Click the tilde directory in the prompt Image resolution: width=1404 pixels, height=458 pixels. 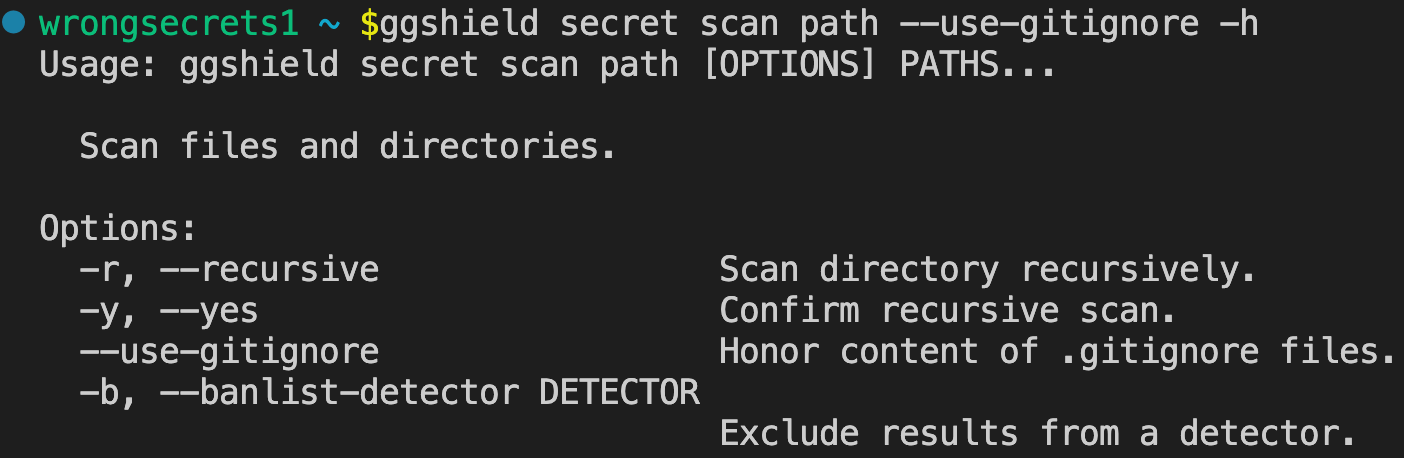(x=329, y=24)
